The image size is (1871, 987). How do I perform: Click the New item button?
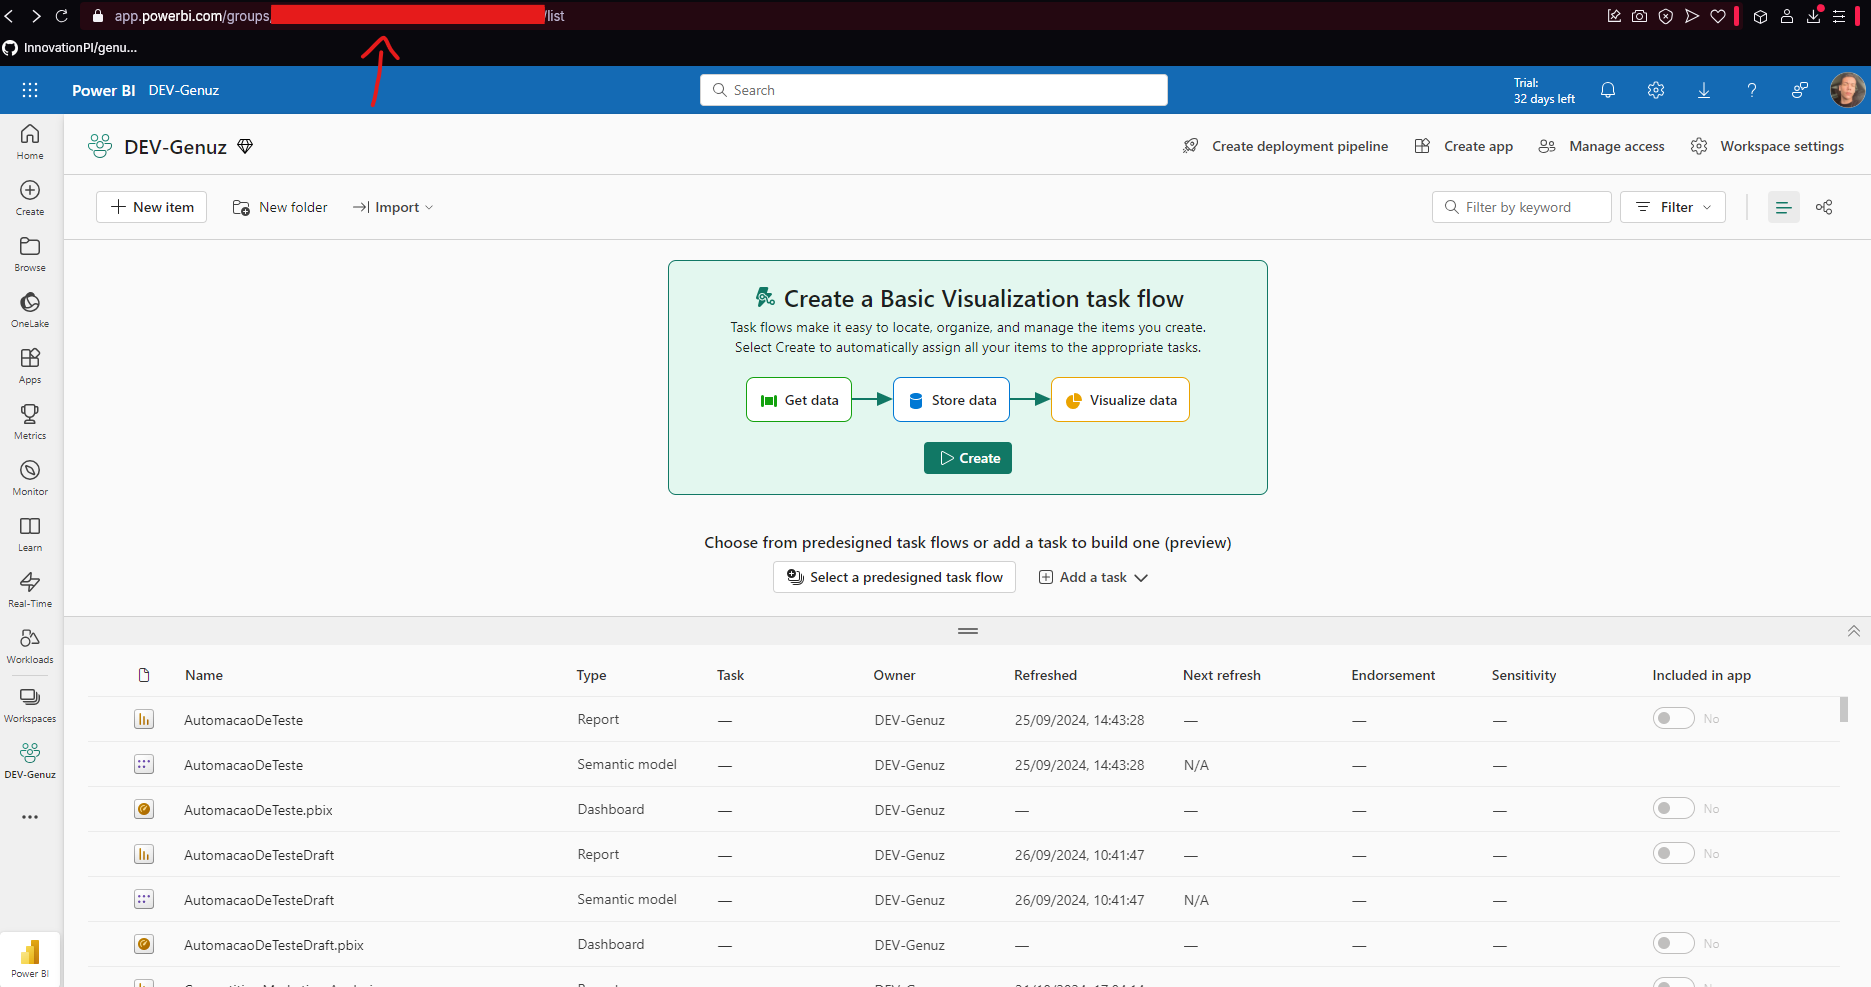tap(152, 207)
